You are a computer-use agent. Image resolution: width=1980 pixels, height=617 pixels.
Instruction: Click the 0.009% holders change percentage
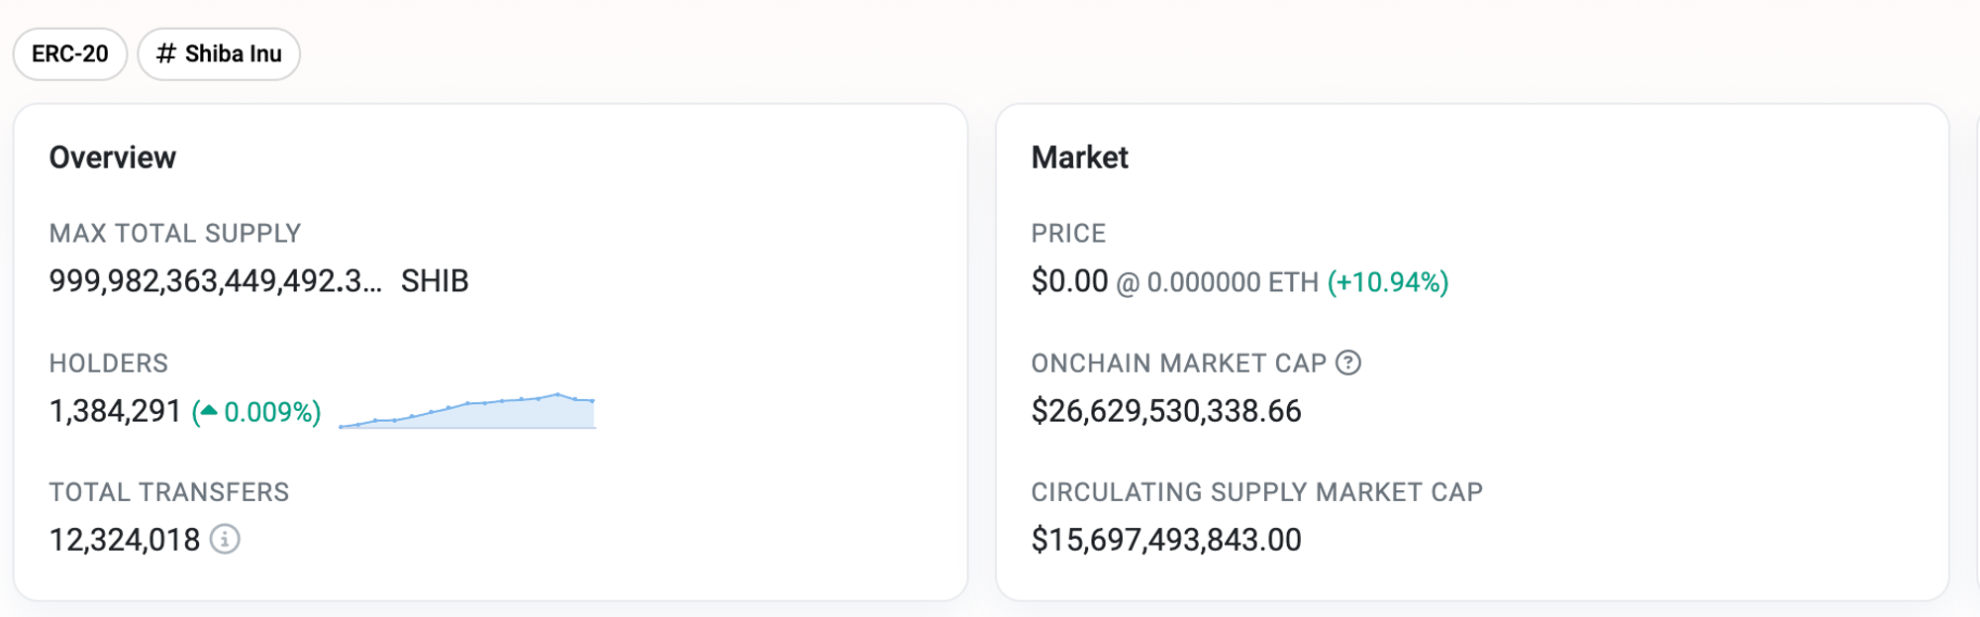click(x=271, y=412)
